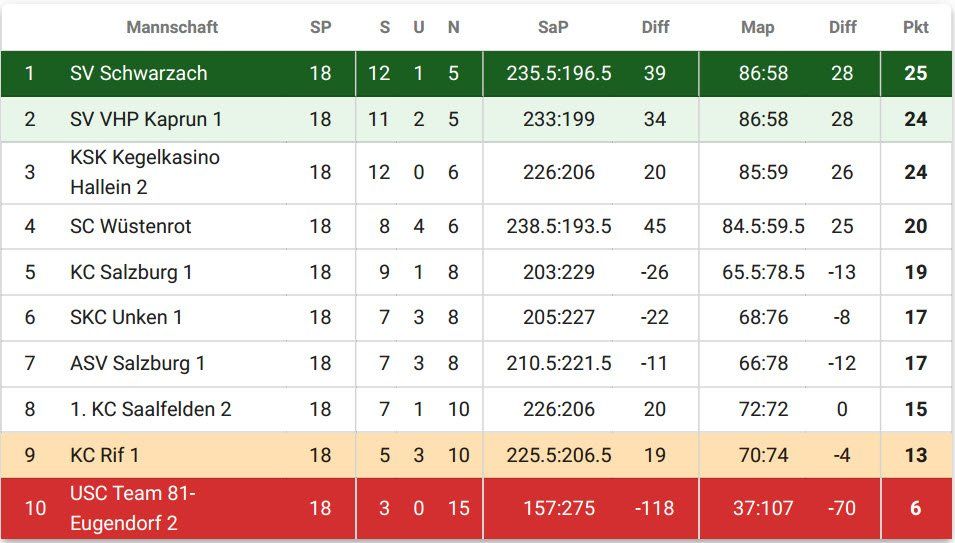Sort by the Pkt column header
This screenshot has height=543, width=955.
915,27
